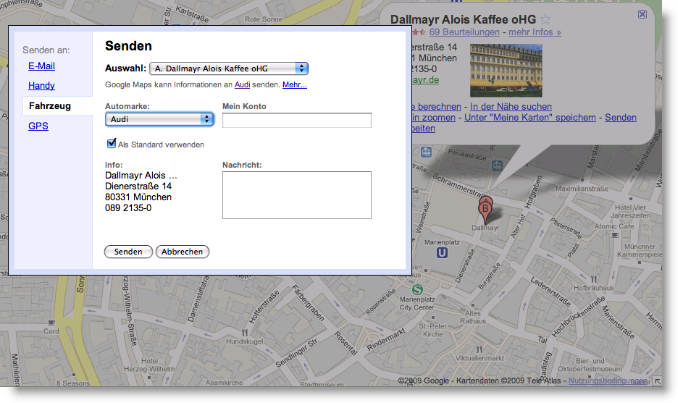Open the Automarke Audi dropdown
This screenshot has width=678, height=403.
[x=160, y=119]
